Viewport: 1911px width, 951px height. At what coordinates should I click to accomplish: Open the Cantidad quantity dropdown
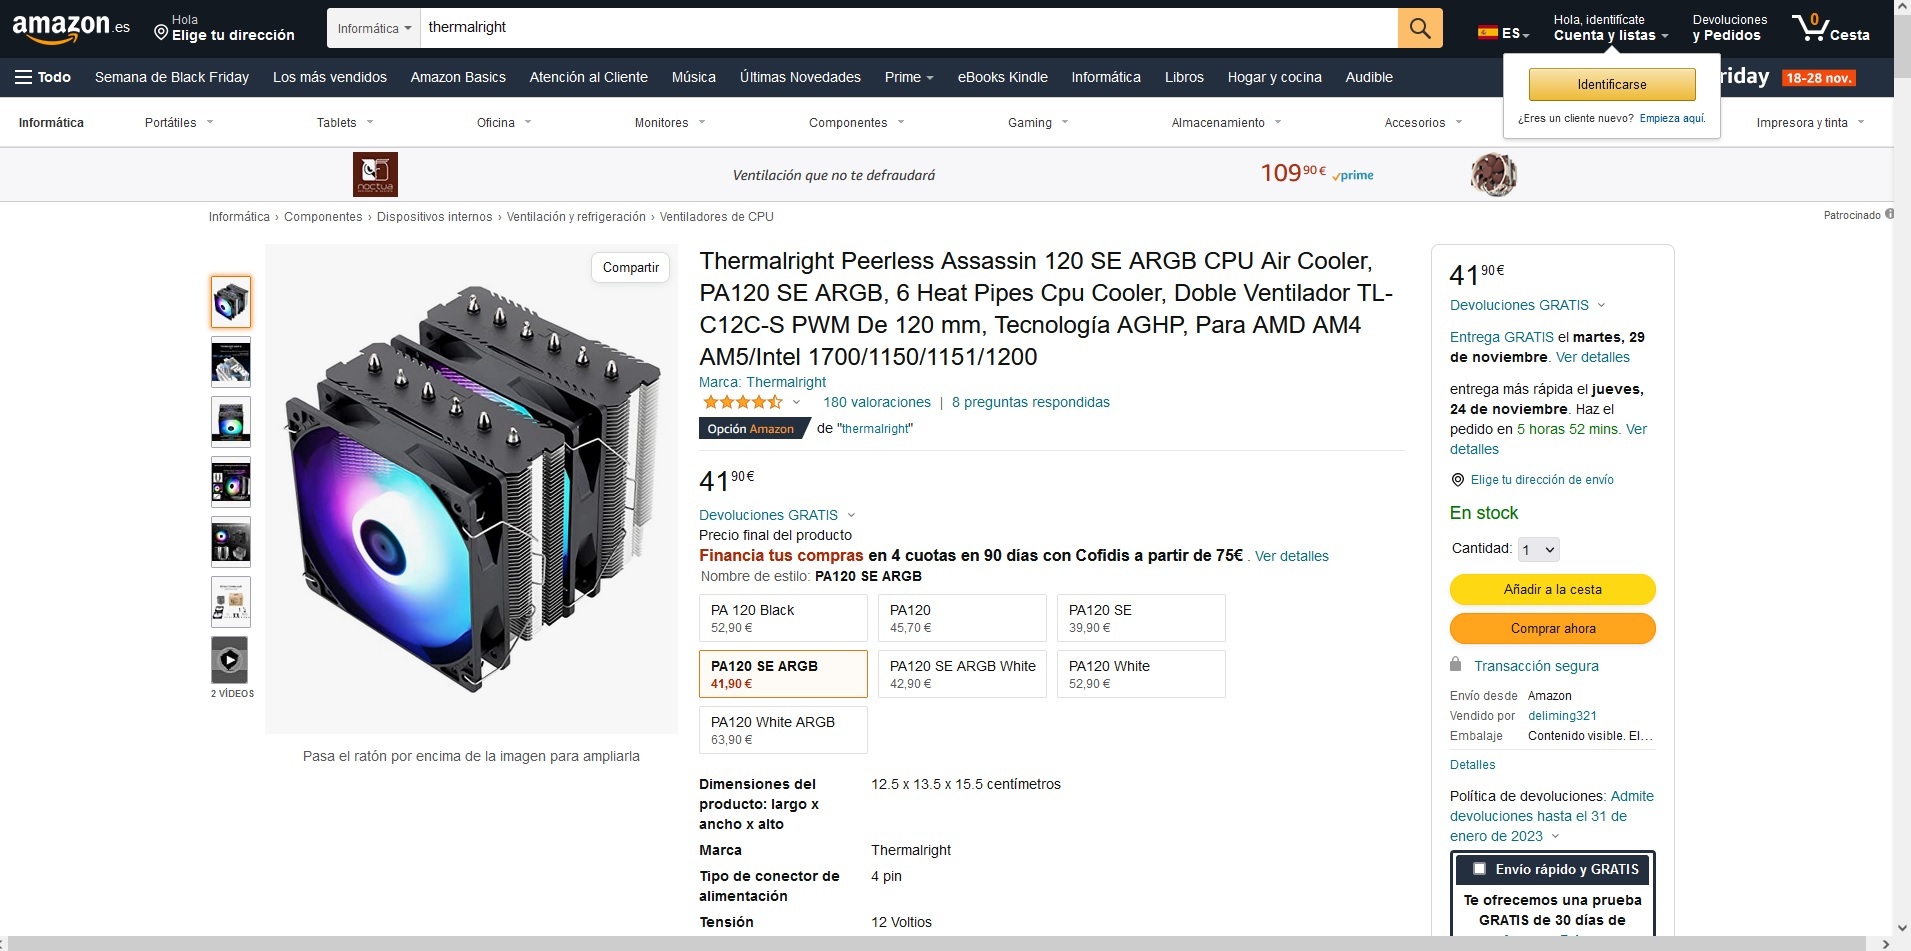tap(1538, 549)
